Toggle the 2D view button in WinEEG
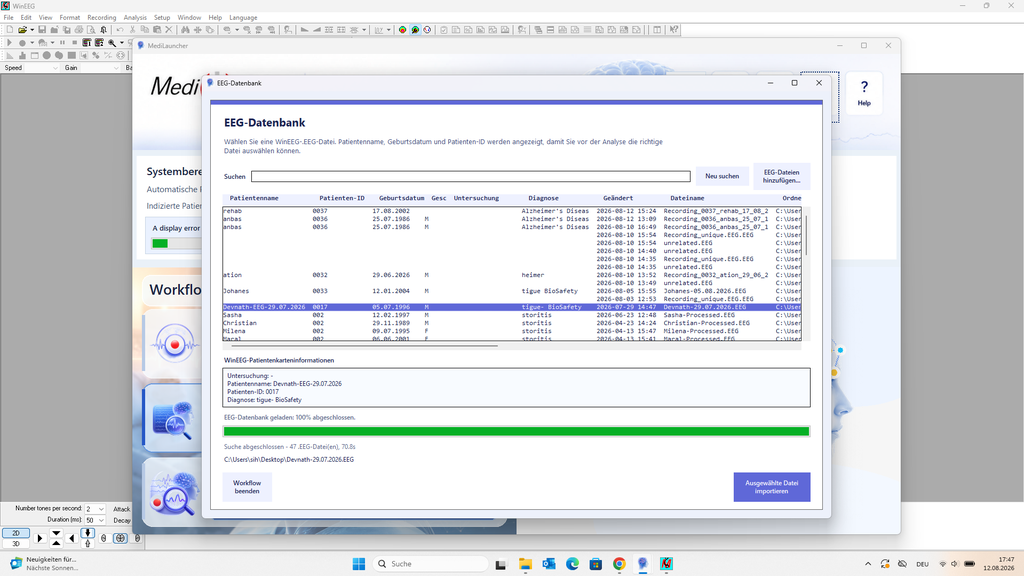1024x576 pixels. click(16, 533)
